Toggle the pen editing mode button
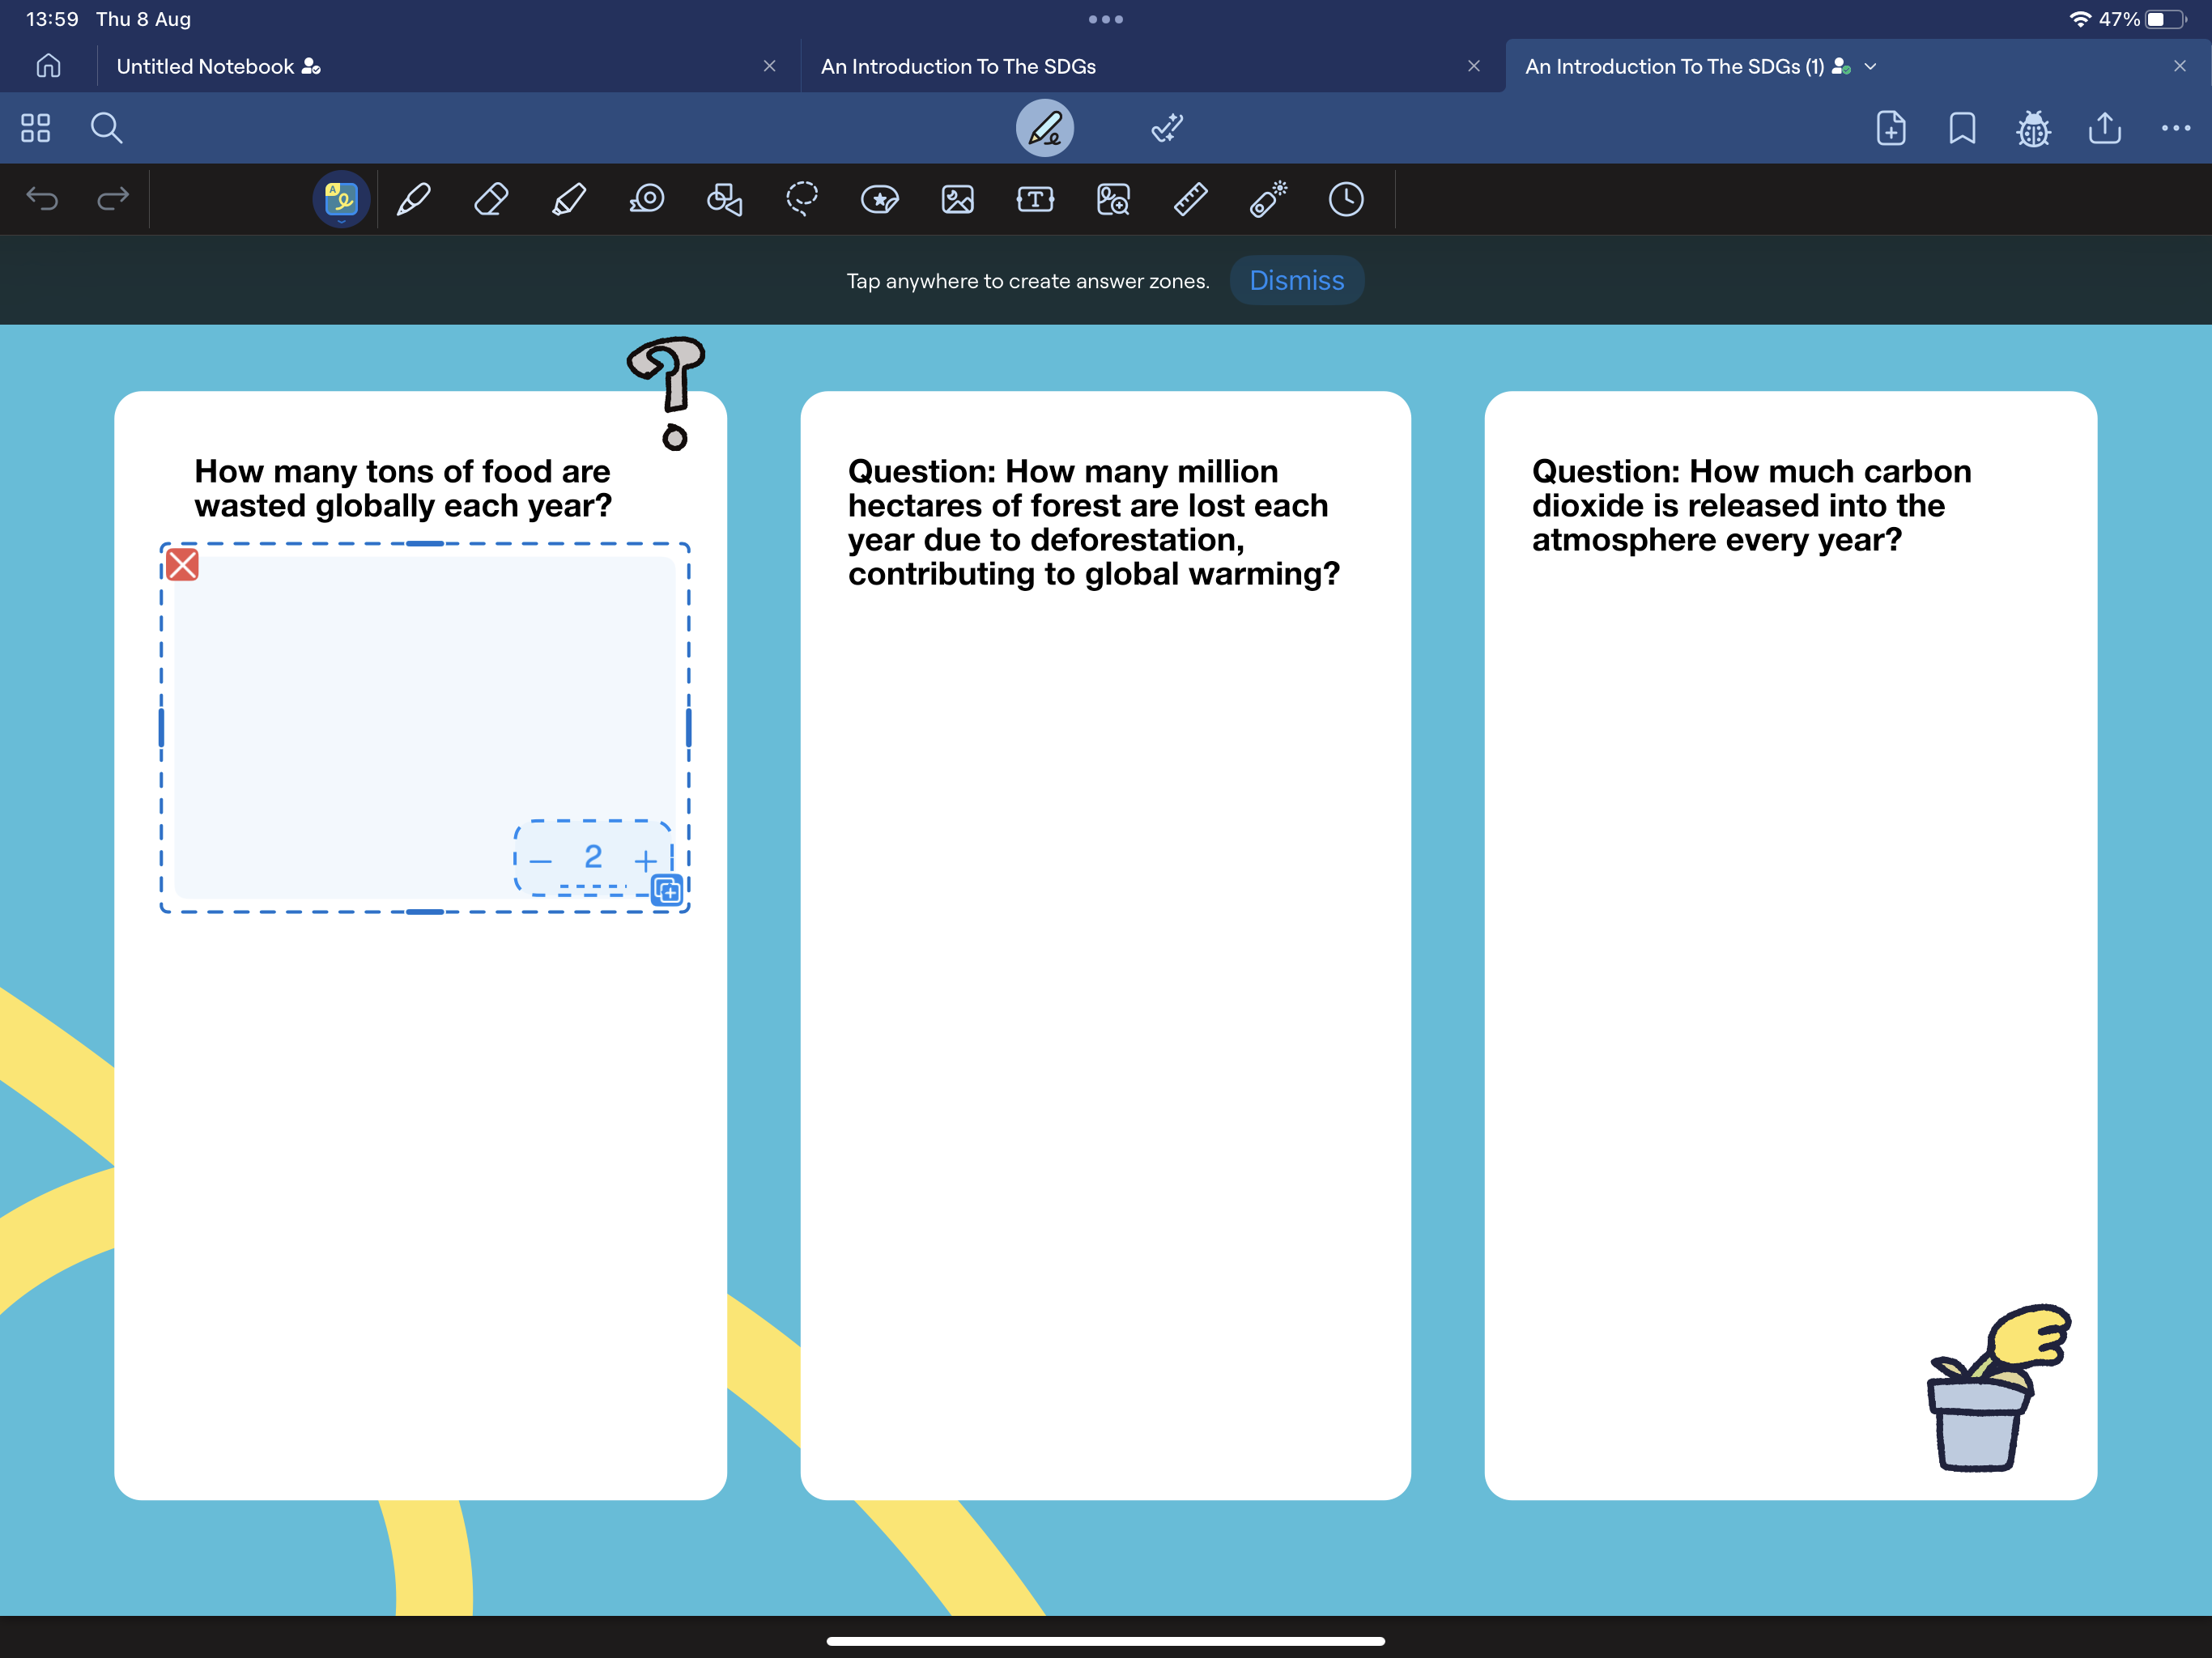The height and width of the screenshot is (1658, 2212). (x=1044, y=128)
